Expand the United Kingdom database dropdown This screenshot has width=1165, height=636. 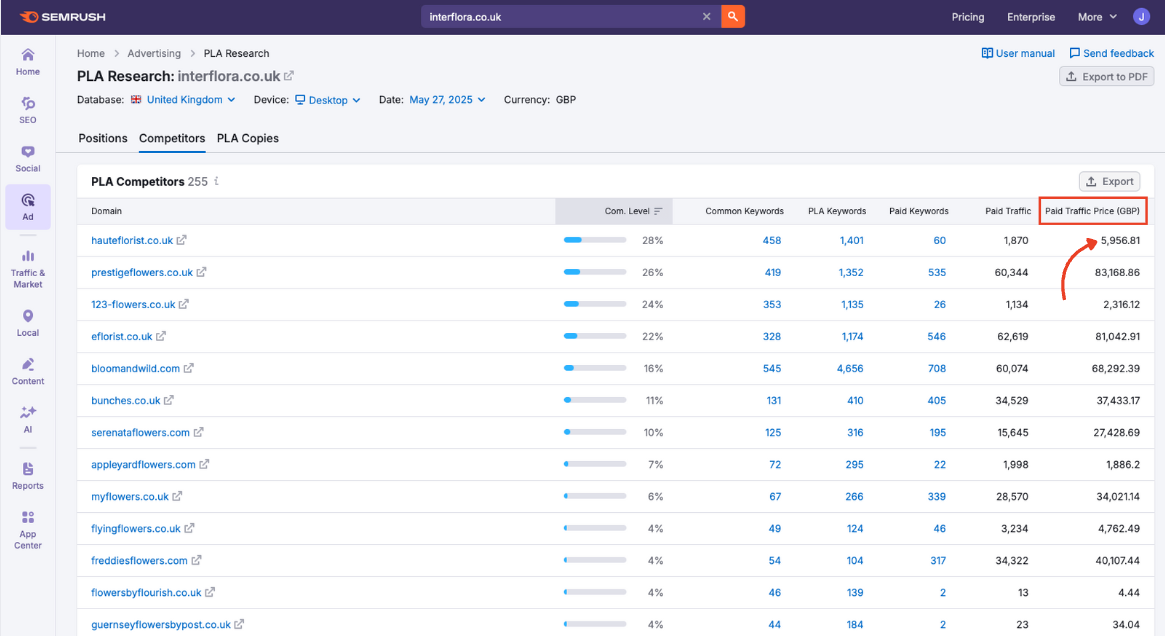coord(190,100)
